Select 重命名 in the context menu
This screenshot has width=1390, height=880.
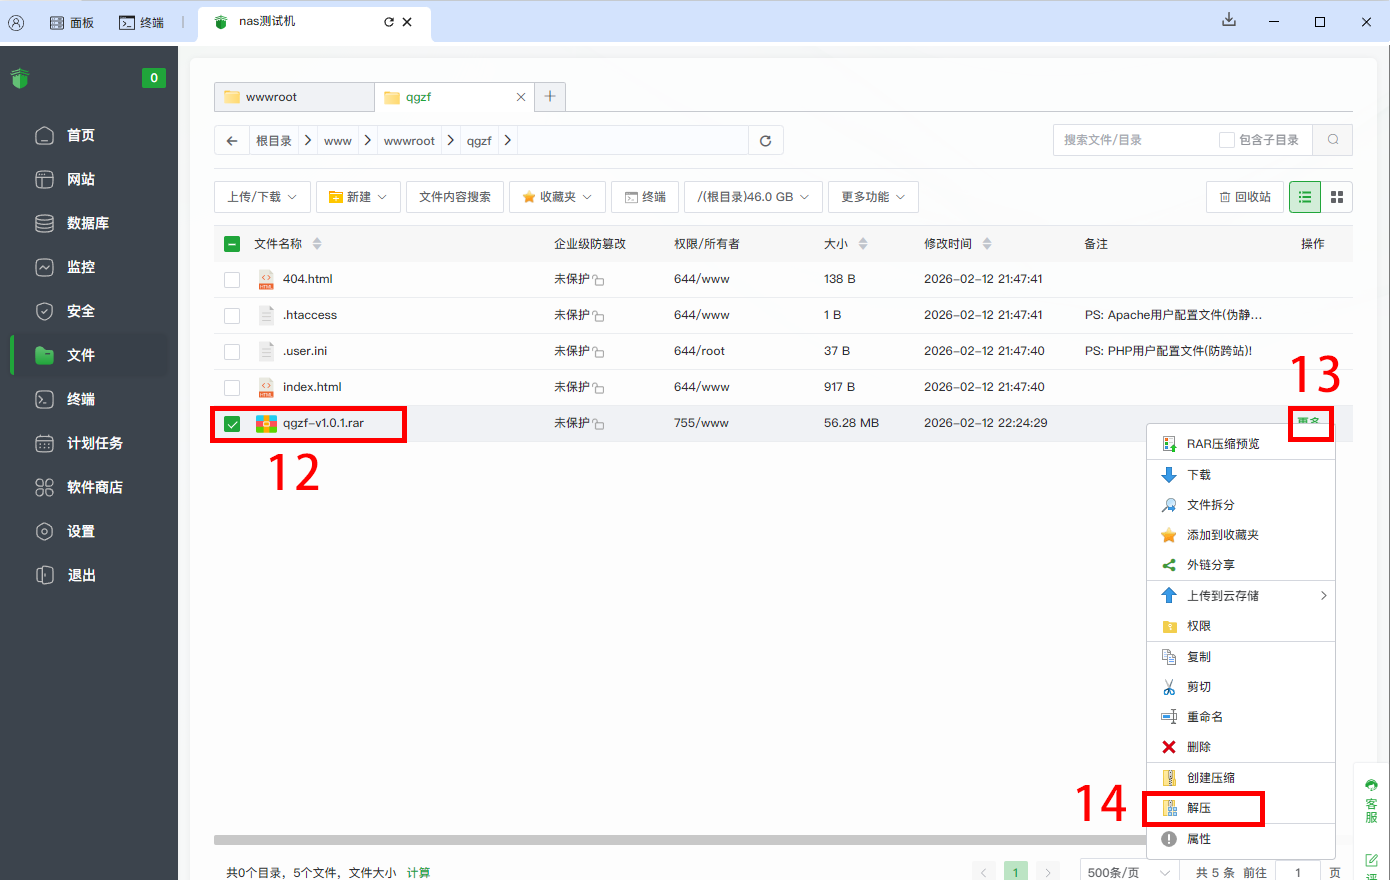[1204, 717]
